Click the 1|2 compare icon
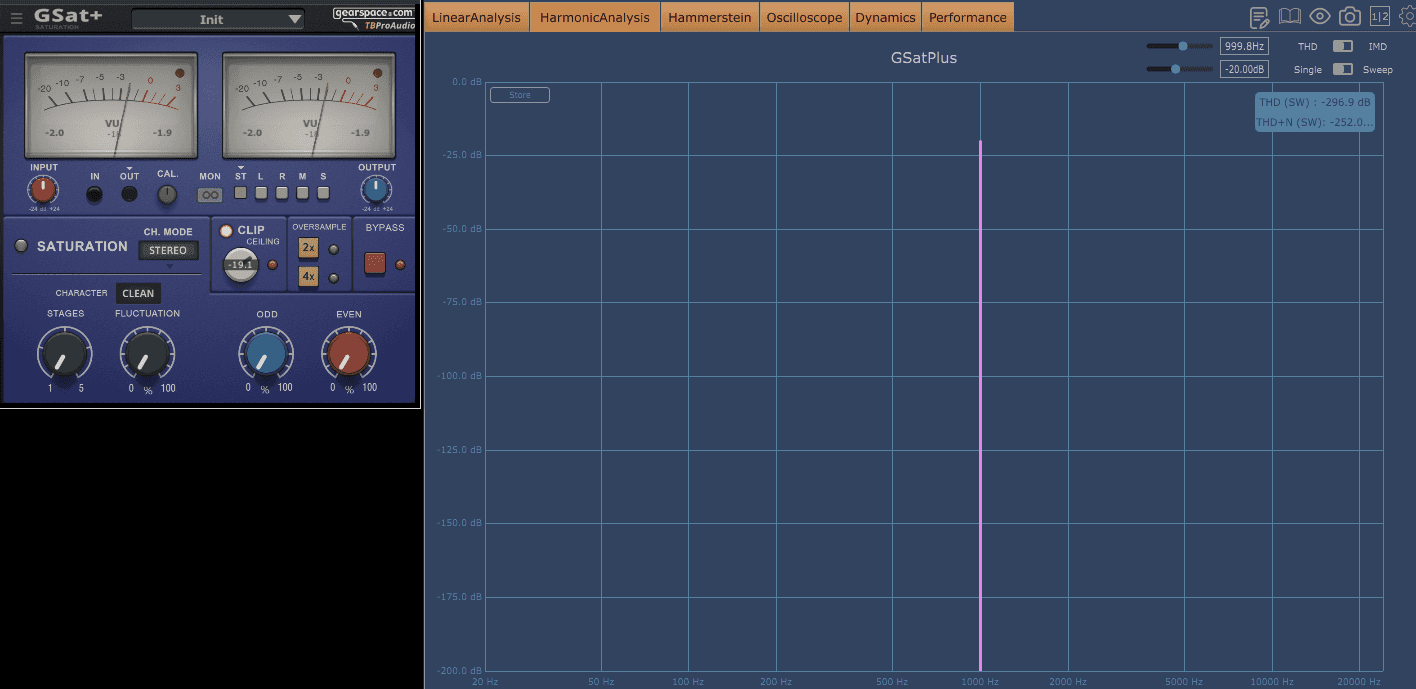1416x689 pixels. [x=1379, y=16]
